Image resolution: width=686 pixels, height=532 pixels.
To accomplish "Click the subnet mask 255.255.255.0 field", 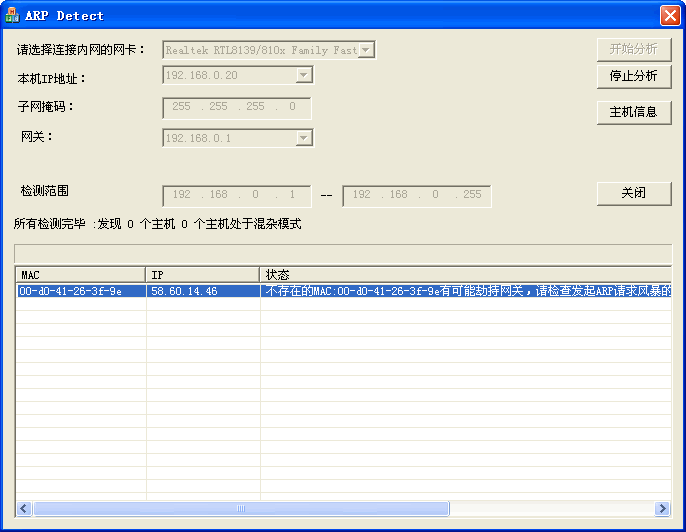I will click(x=237, y=108).
